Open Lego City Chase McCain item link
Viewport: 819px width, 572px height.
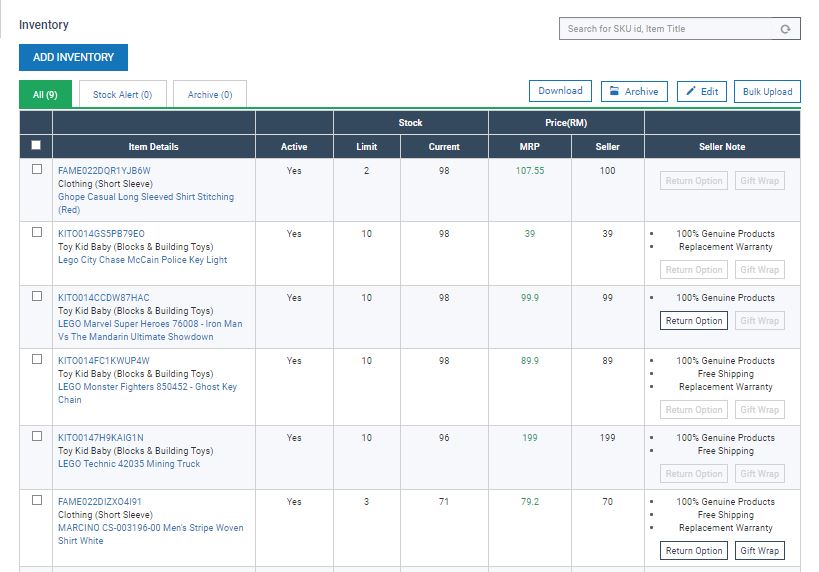point(142,260)
